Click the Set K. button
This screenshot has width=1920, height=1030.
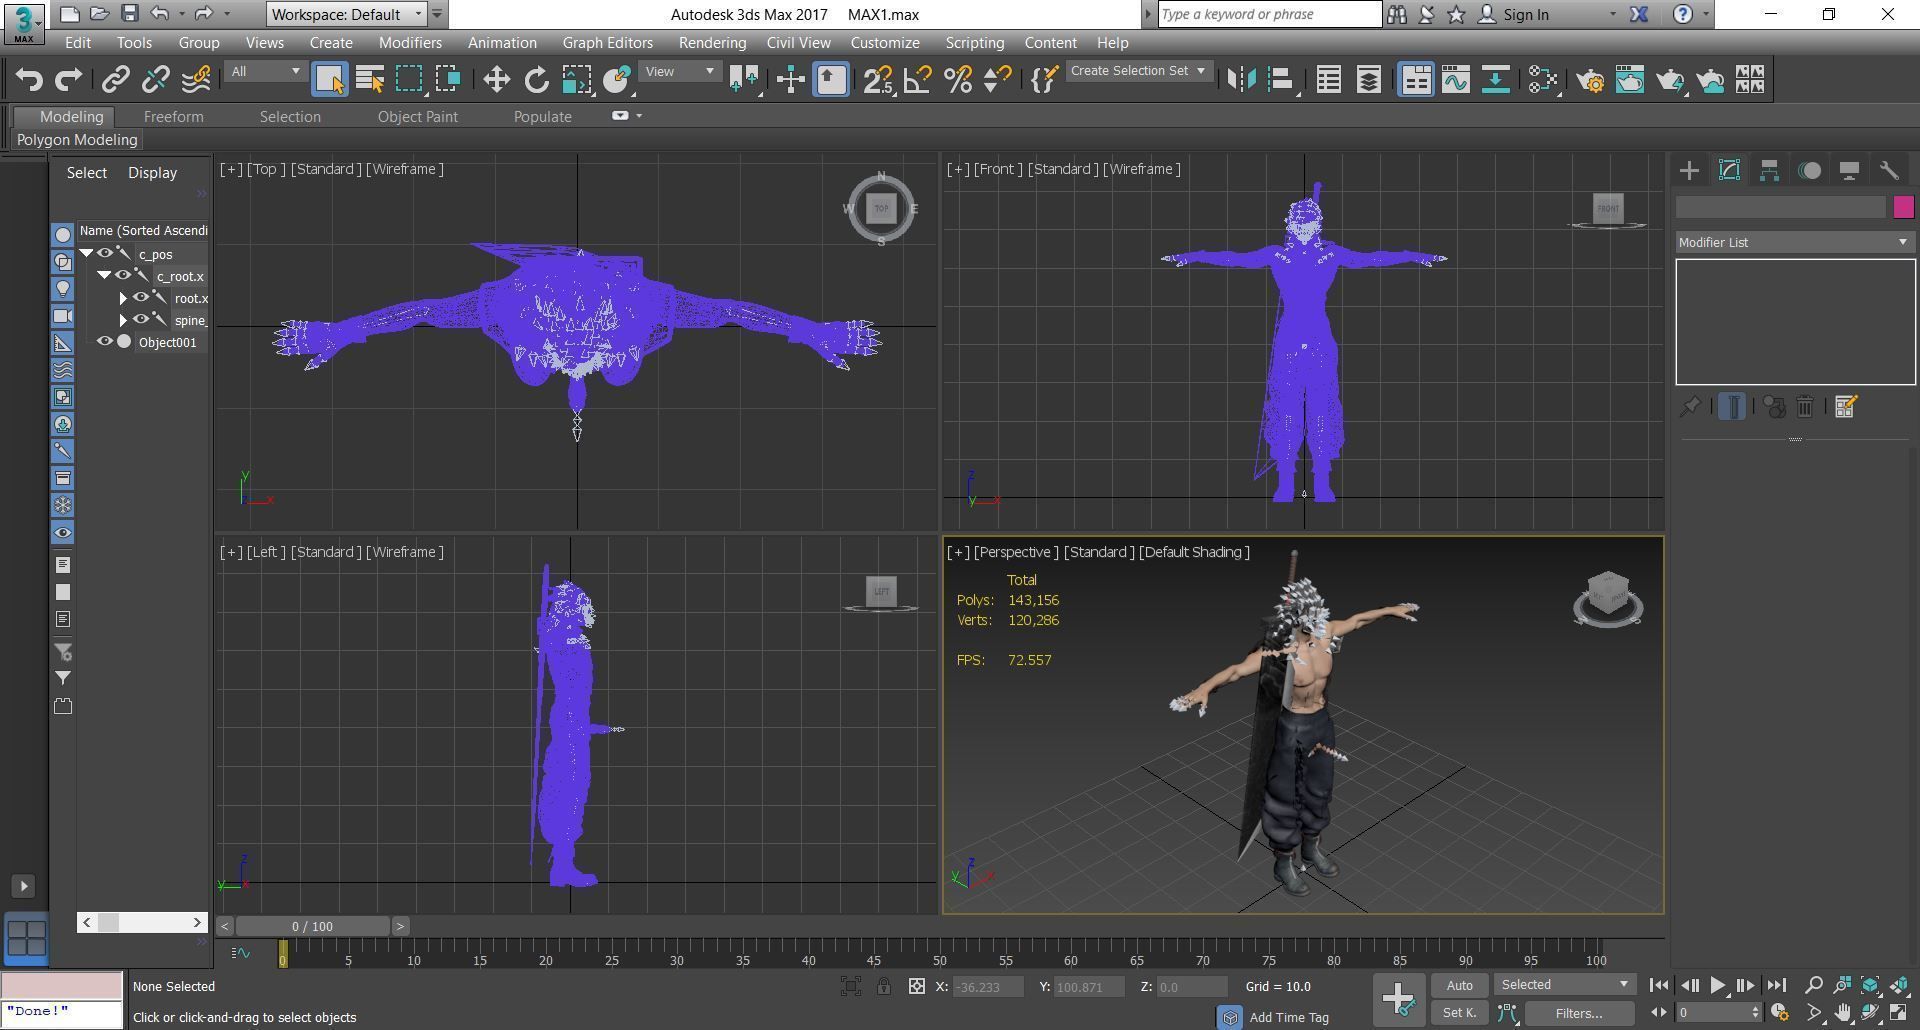(x=1459, y=1013)
